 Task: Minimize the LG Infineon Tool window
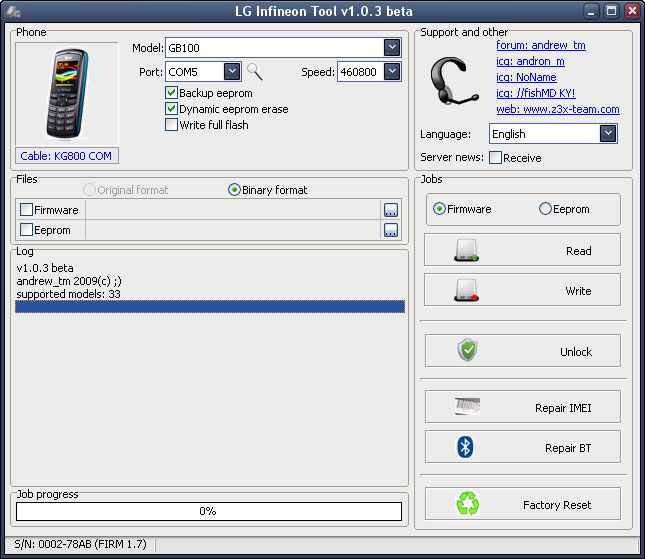[591, 11]
